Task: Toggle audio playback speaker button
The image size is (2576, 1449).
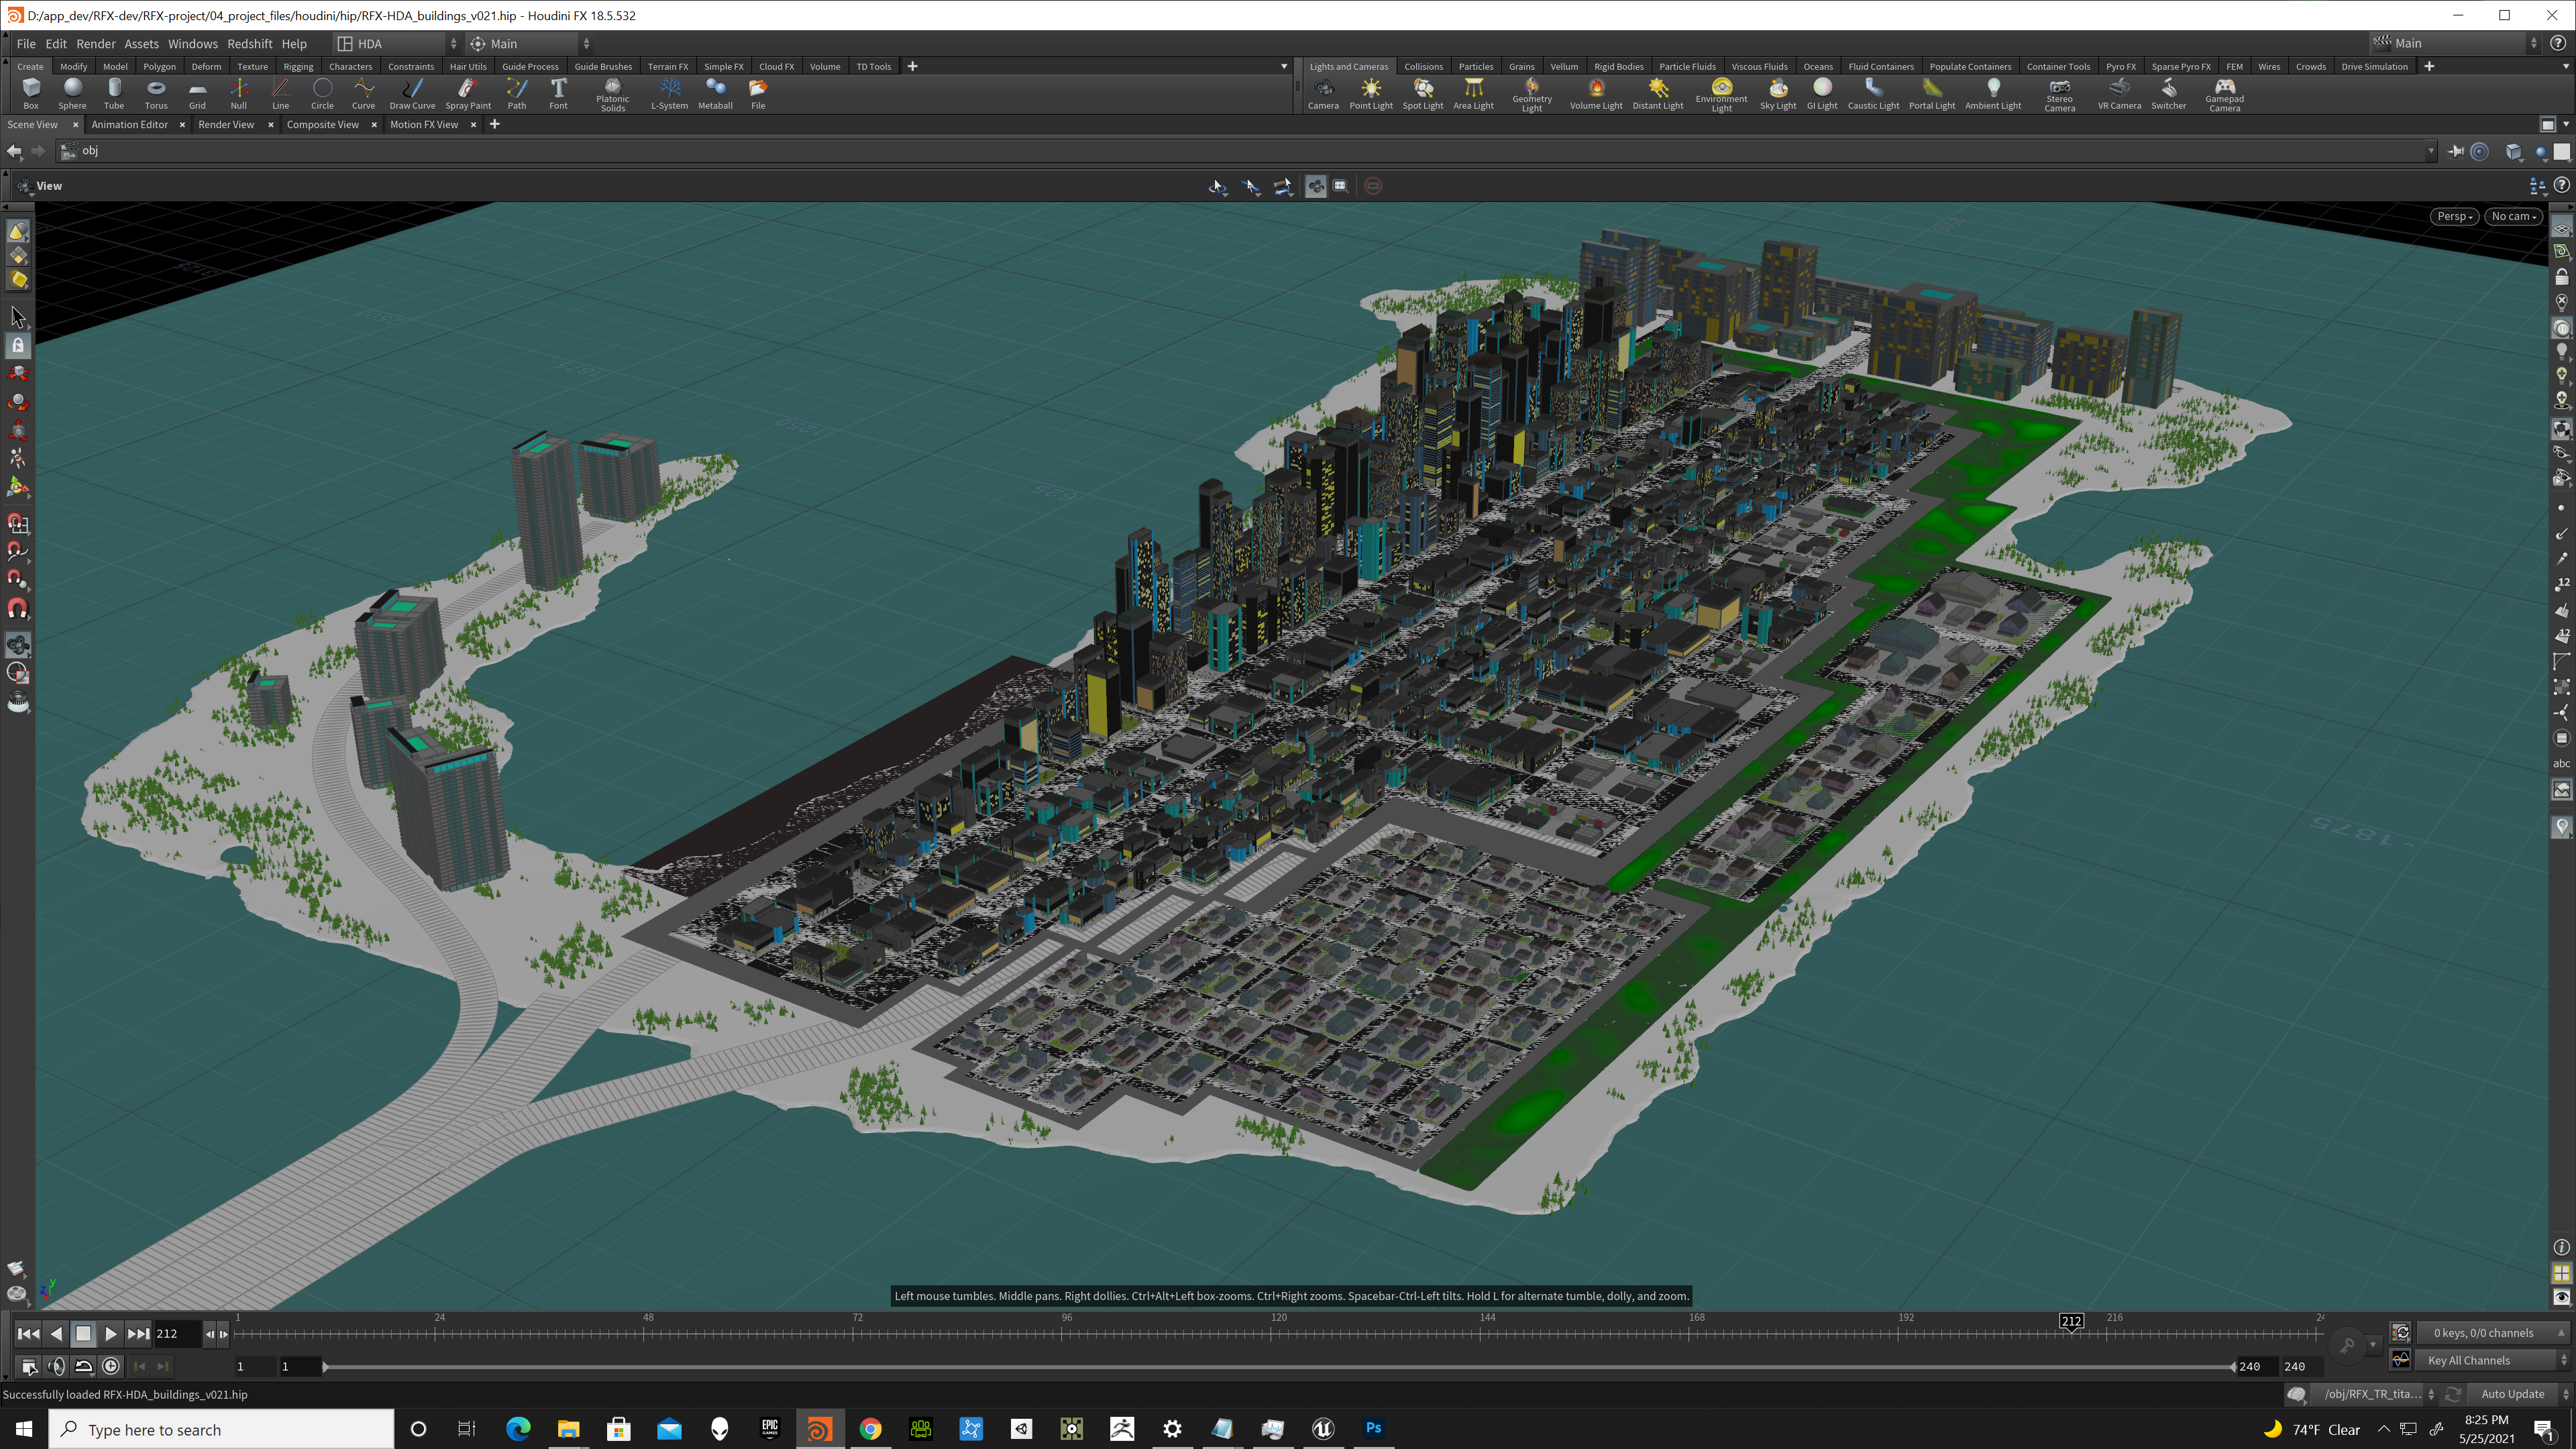Action: (57, 1366)
